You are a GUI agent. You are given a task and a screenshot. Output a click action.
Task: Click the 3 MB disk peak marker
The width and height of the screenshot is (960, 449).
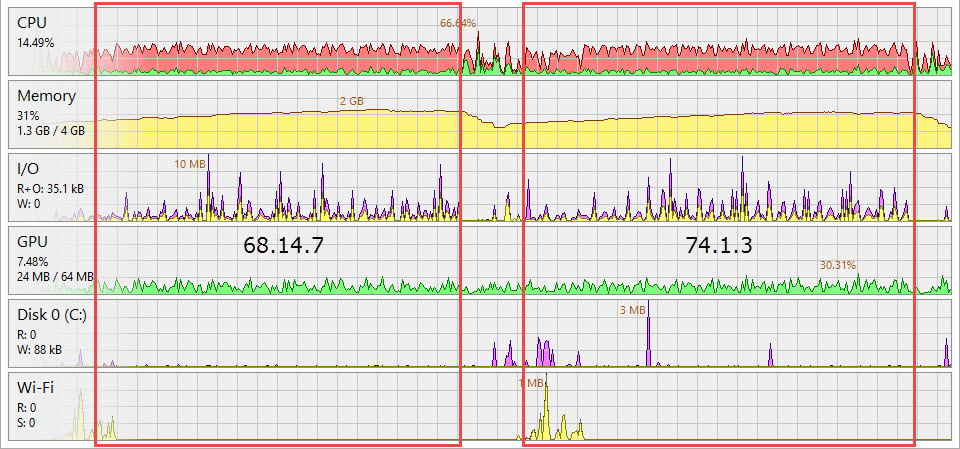coord(632,310)
